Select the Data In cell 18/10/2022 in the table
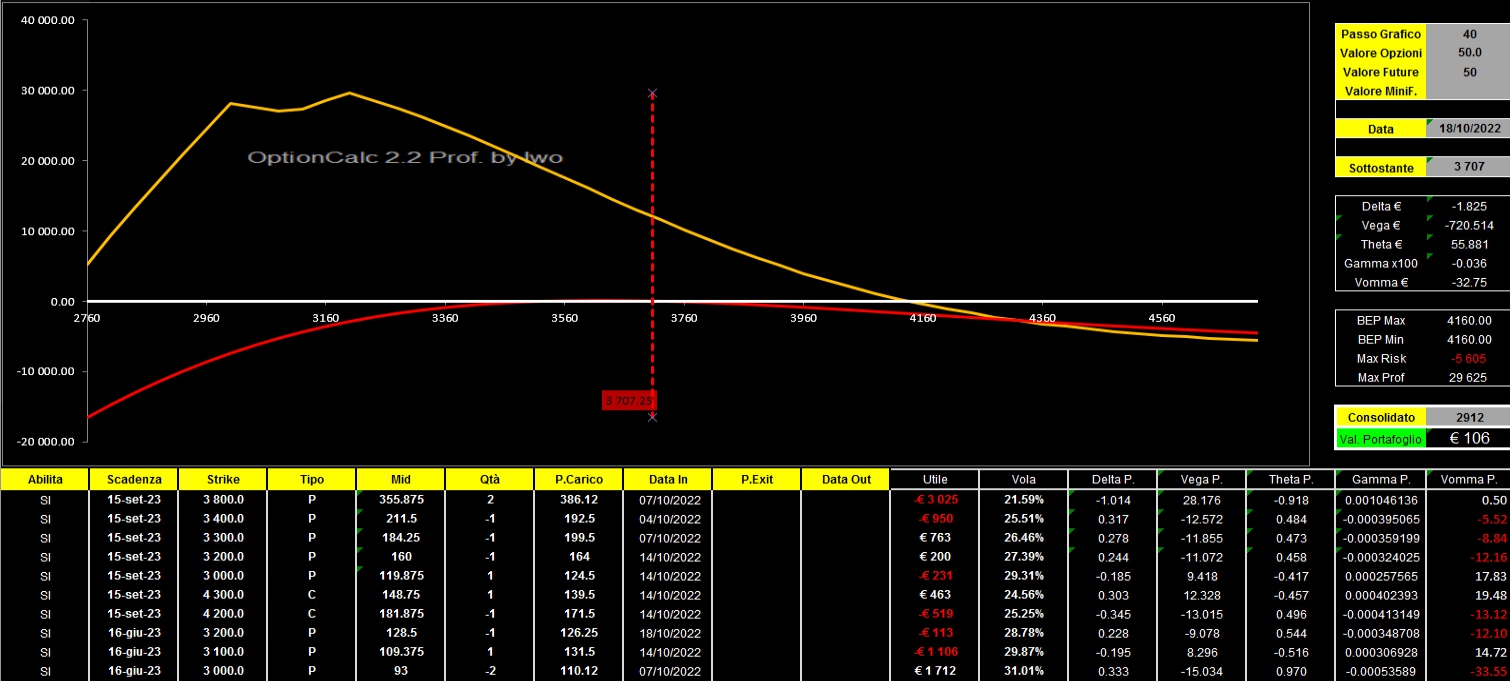The image size is (1510, 681). [x=668, y=632]
